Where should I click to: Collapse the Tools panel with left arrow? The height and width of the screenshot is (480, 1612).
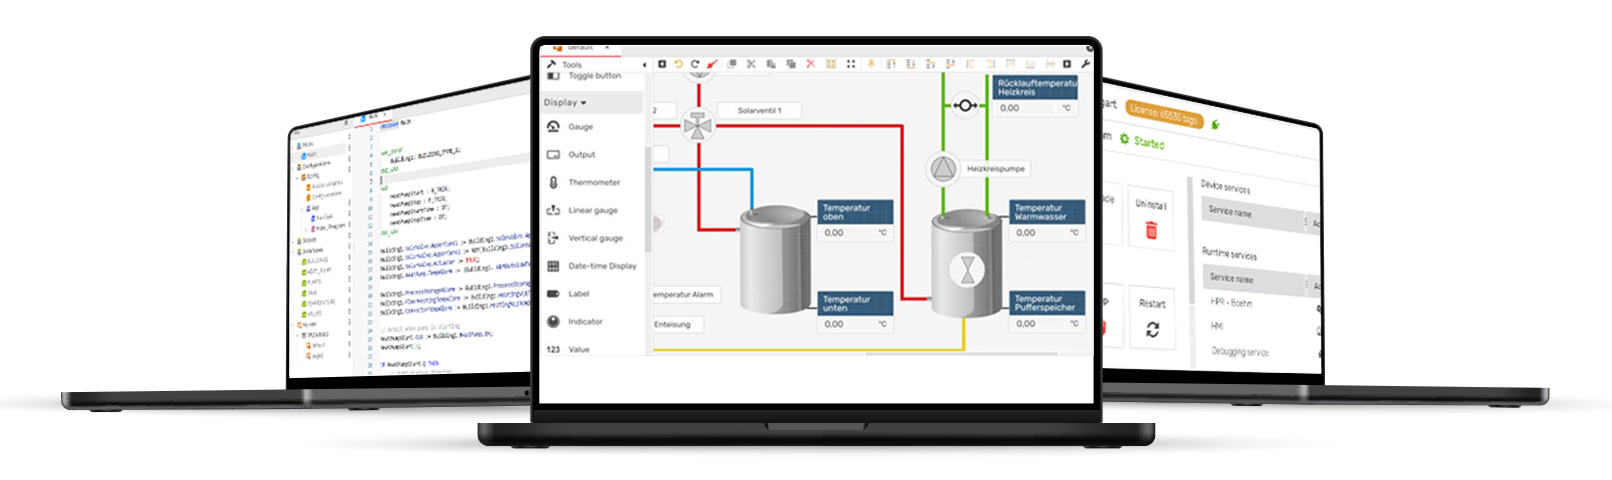(644, 65)
